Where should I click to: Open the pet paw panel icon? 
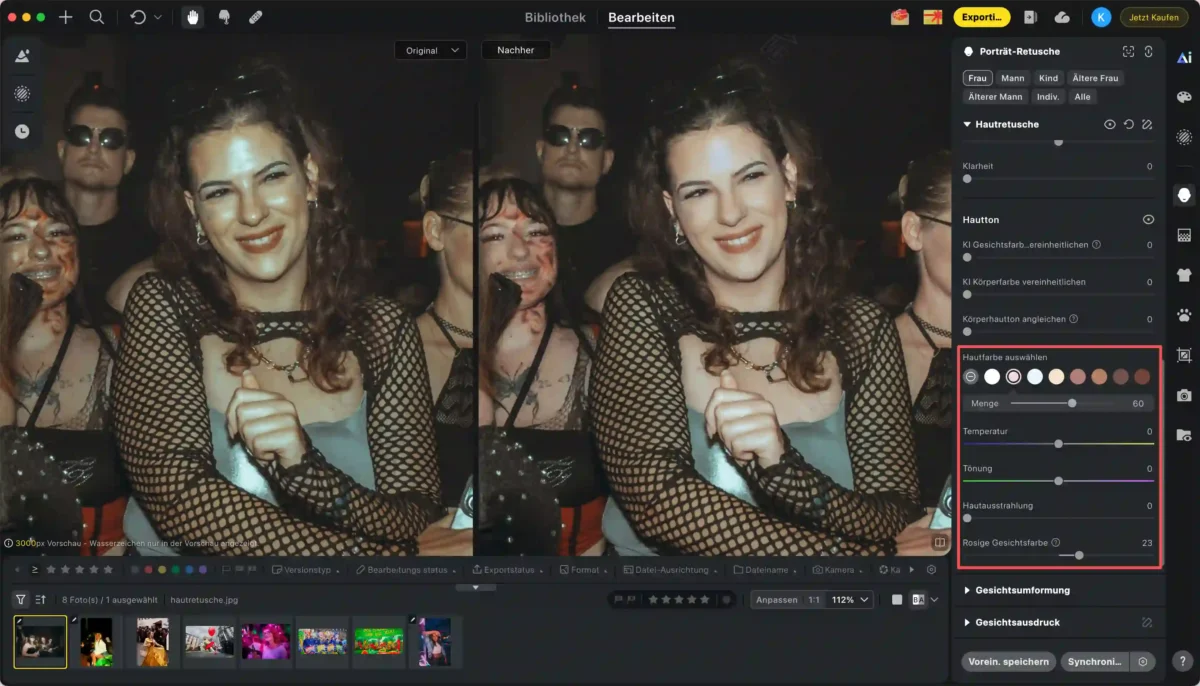tap(1184, 315)
